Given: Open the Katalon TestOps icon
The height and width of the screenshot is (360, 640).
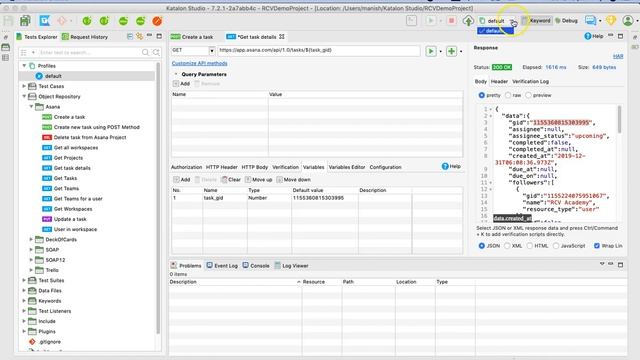Looking at the screenshot, I should 44,20.
